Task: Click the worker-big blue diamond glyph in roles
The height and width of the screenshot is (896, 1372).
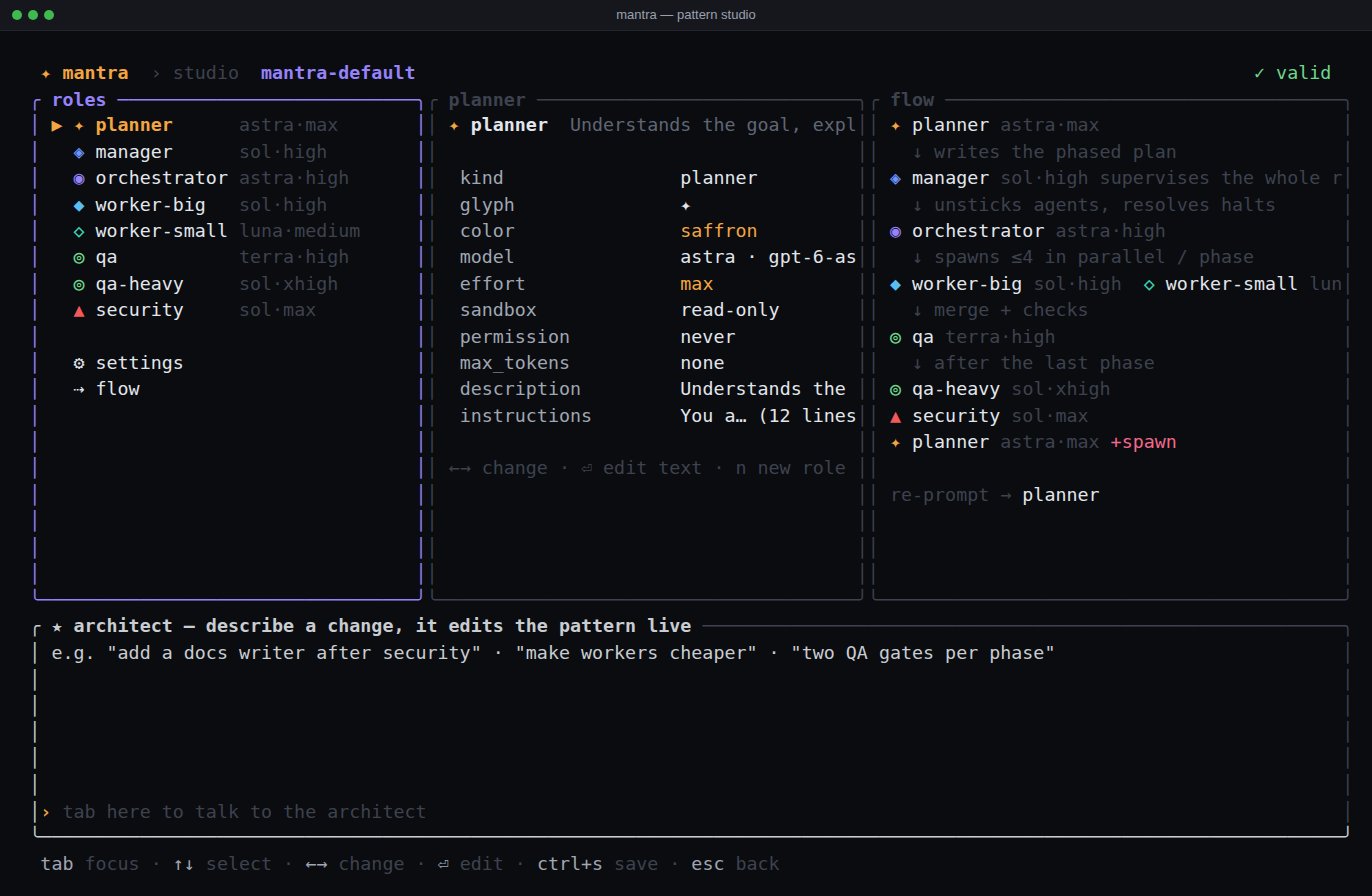Action: pyautogui.click(x=79, y=205)
